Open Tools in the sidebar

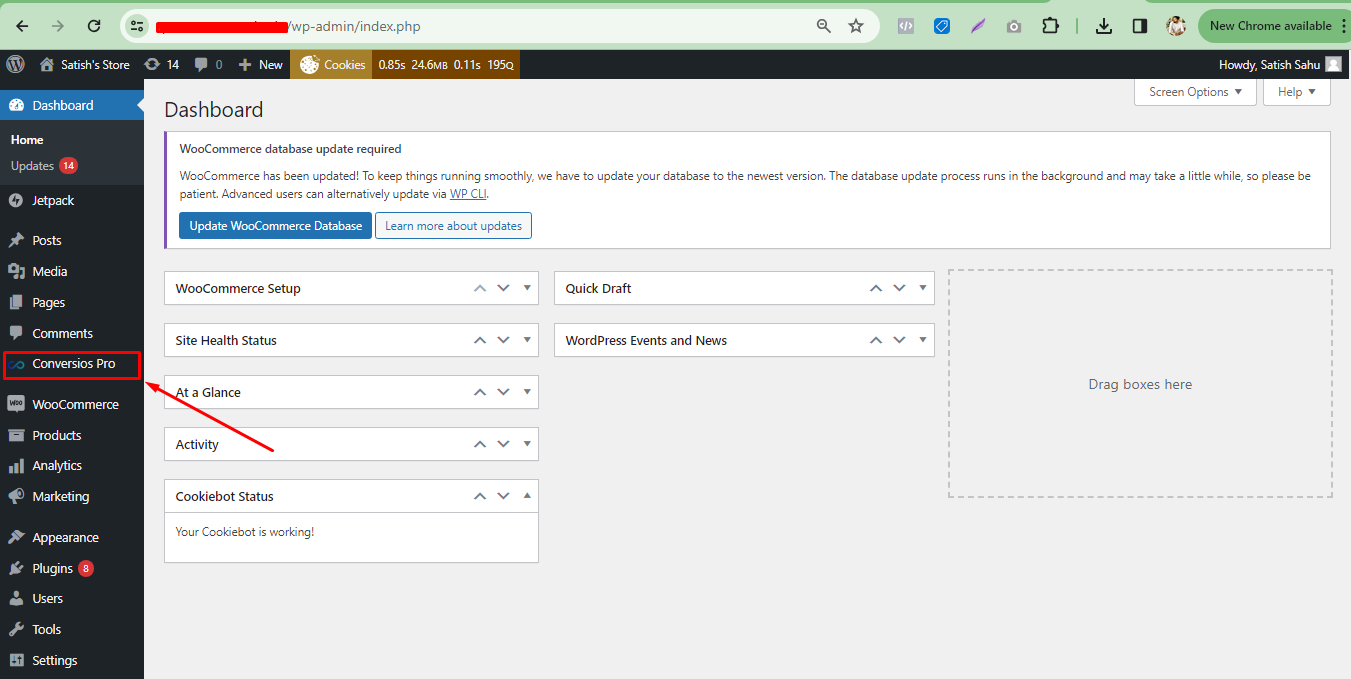coord(72,629)
